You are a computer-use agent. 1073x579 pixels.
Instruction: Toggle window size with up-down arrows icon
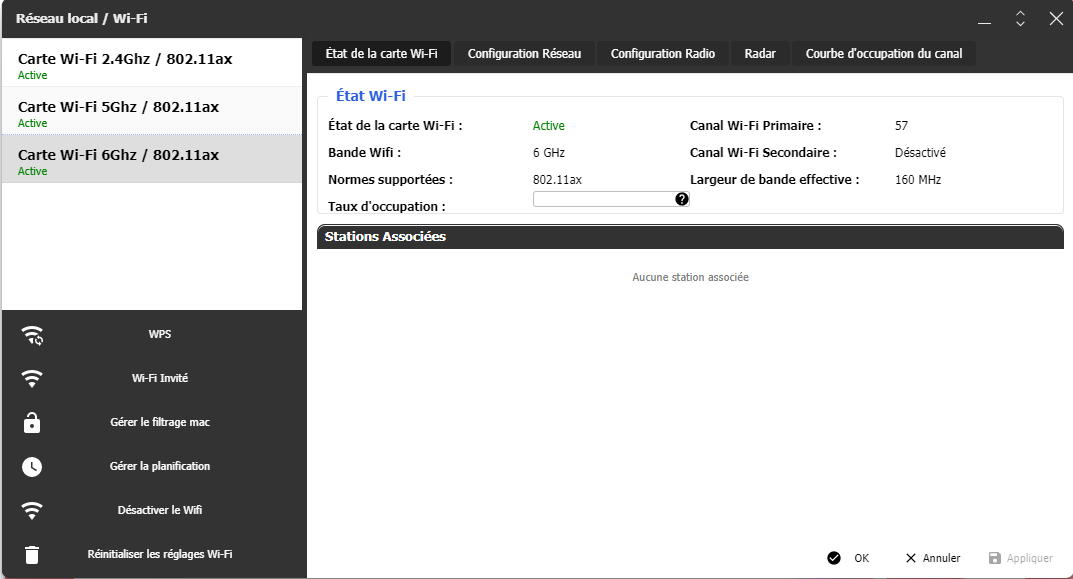(1020, 18)
